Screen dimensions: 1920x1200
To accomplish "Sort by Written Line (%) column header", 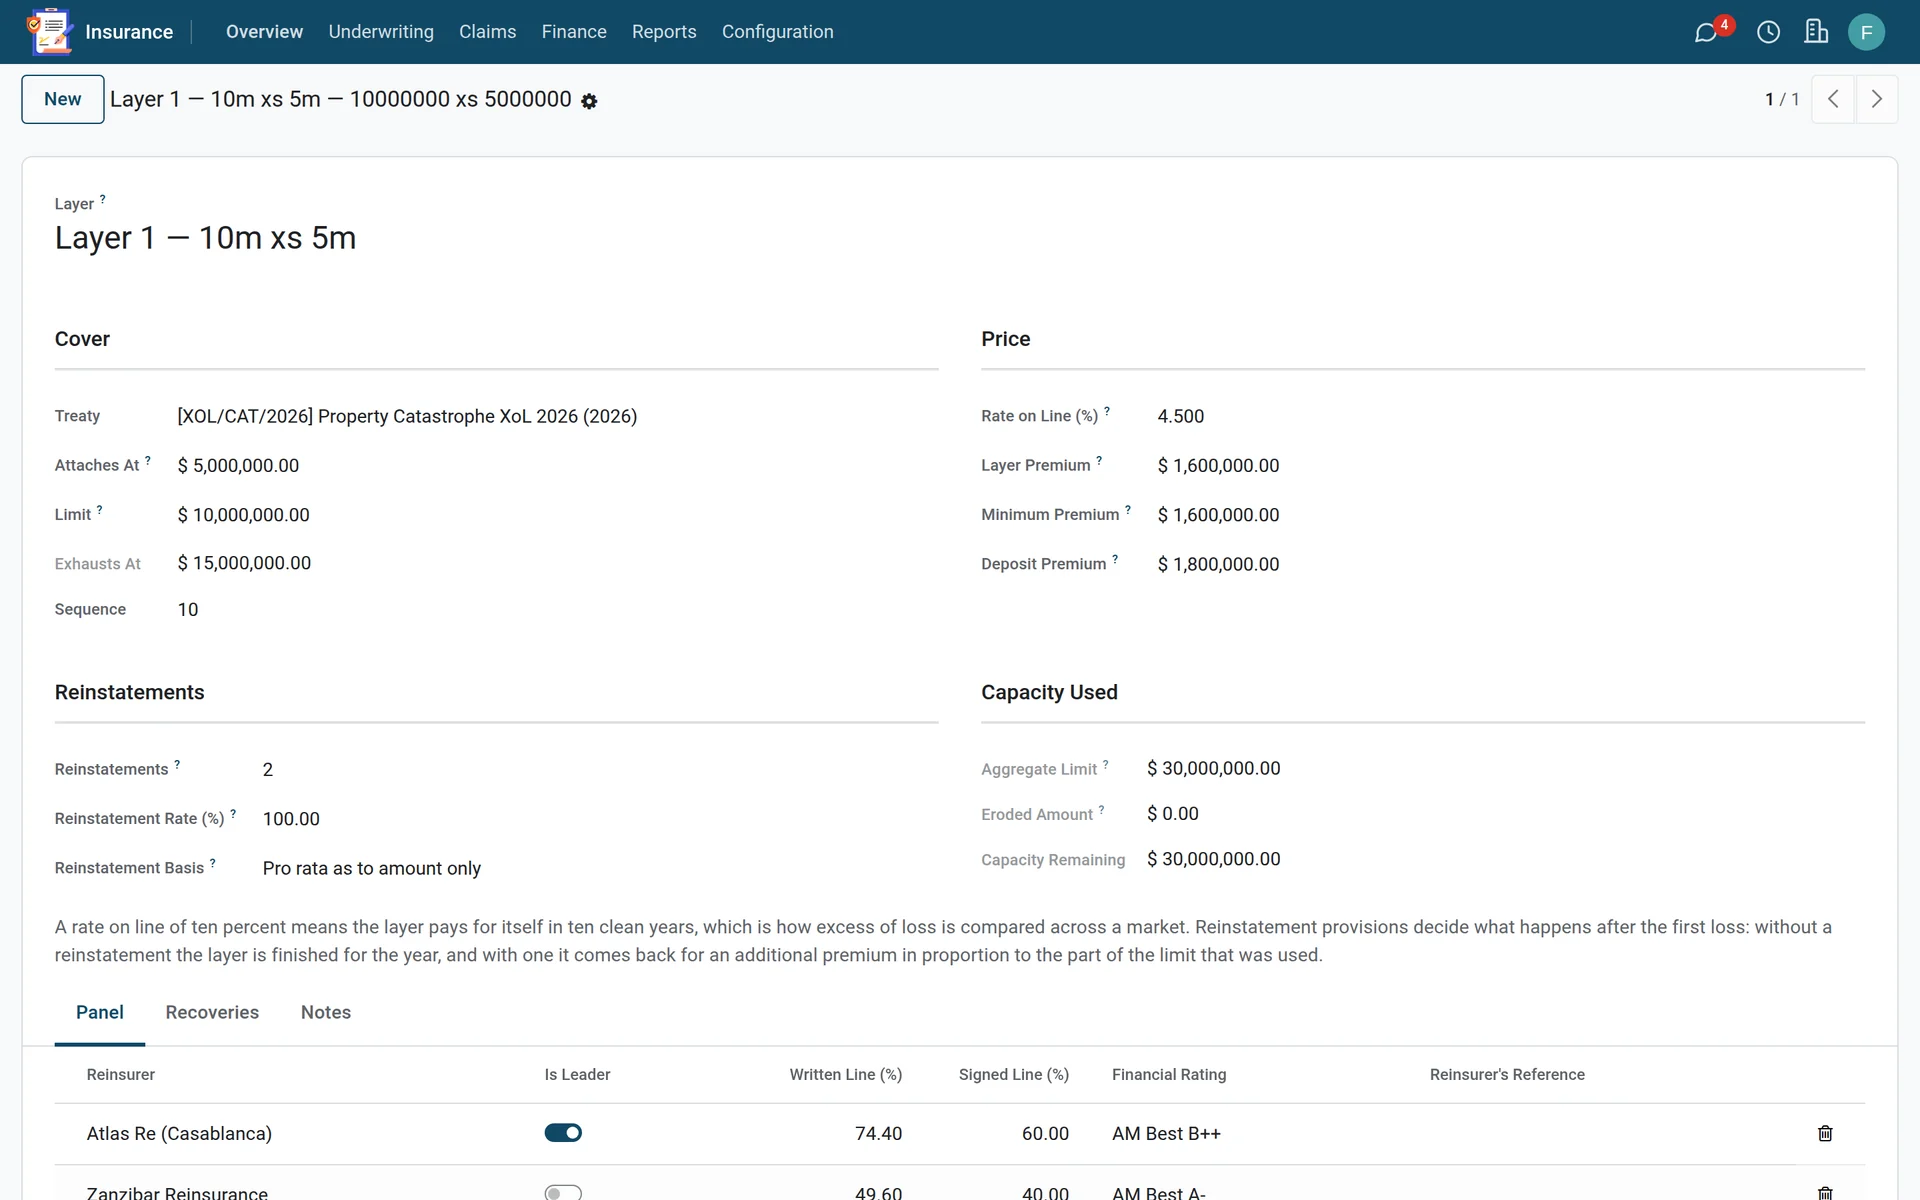I will pos(845,1074).
